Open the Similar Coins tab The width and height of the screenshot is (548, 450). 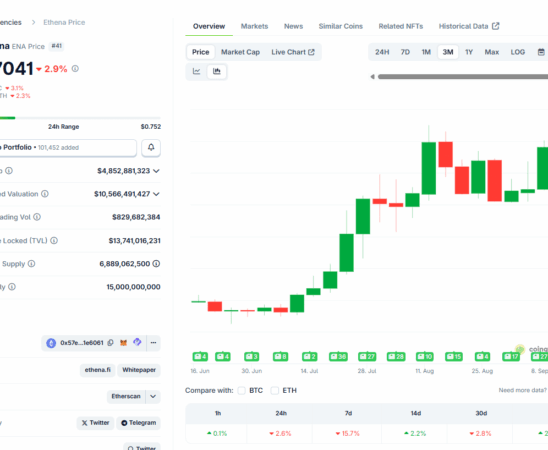click(x=341, y=26)
